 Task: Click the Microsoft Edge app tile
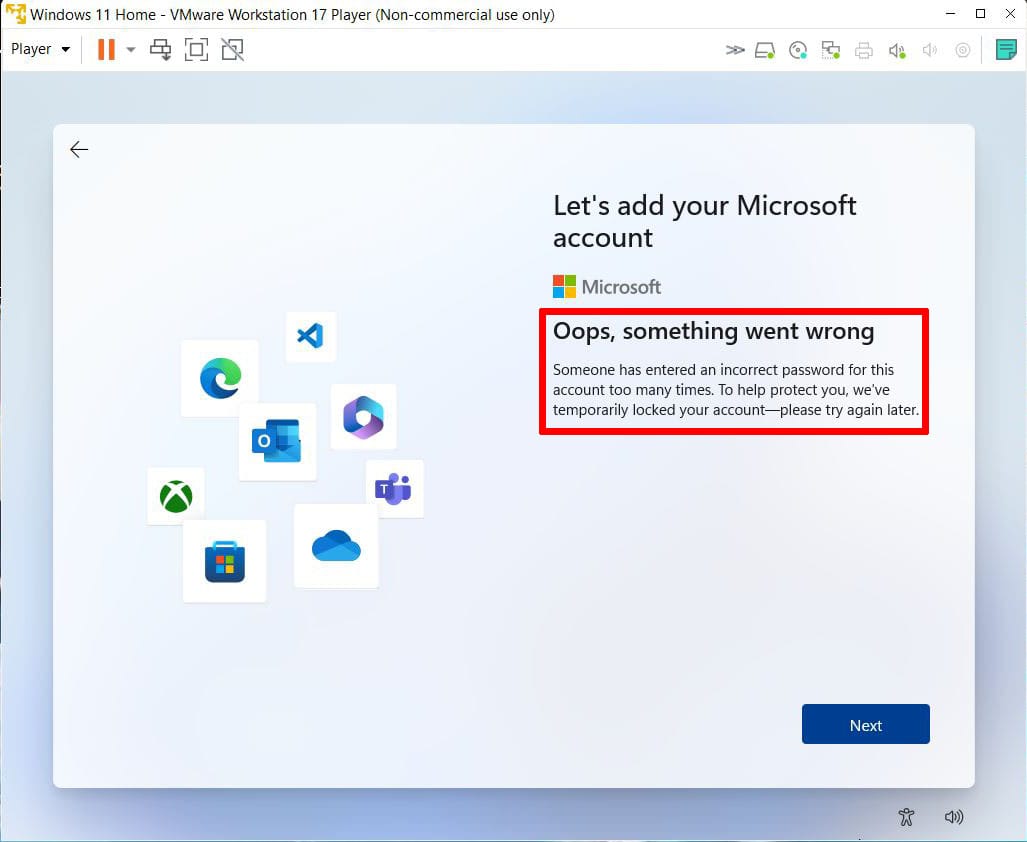[220, 378]
